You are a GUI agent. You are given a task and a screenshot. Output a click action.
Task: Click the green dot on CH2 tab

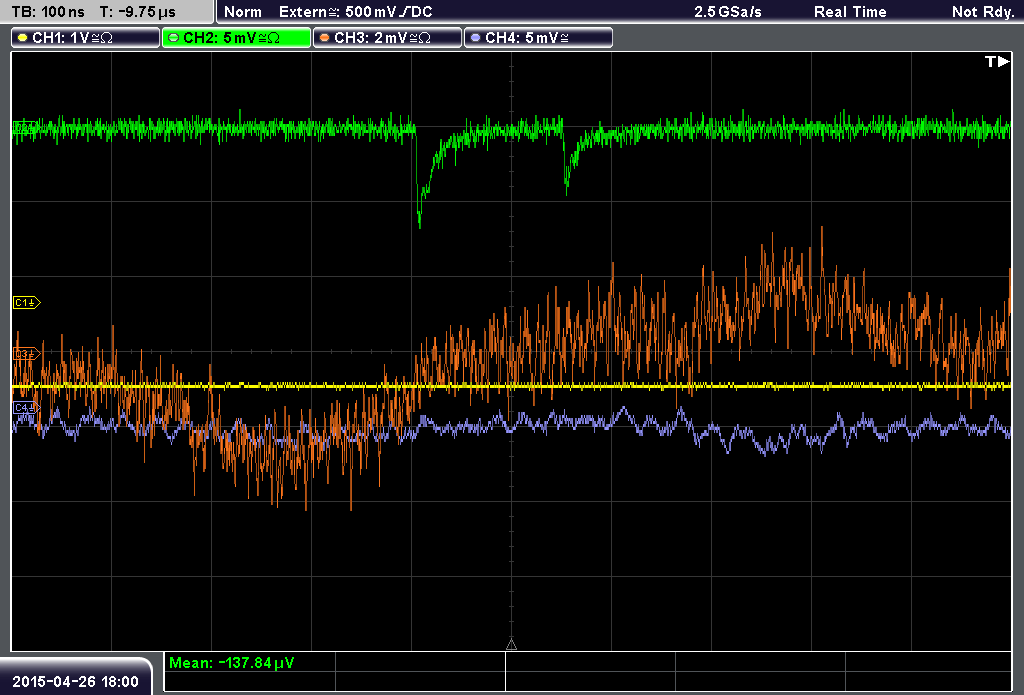174,38
